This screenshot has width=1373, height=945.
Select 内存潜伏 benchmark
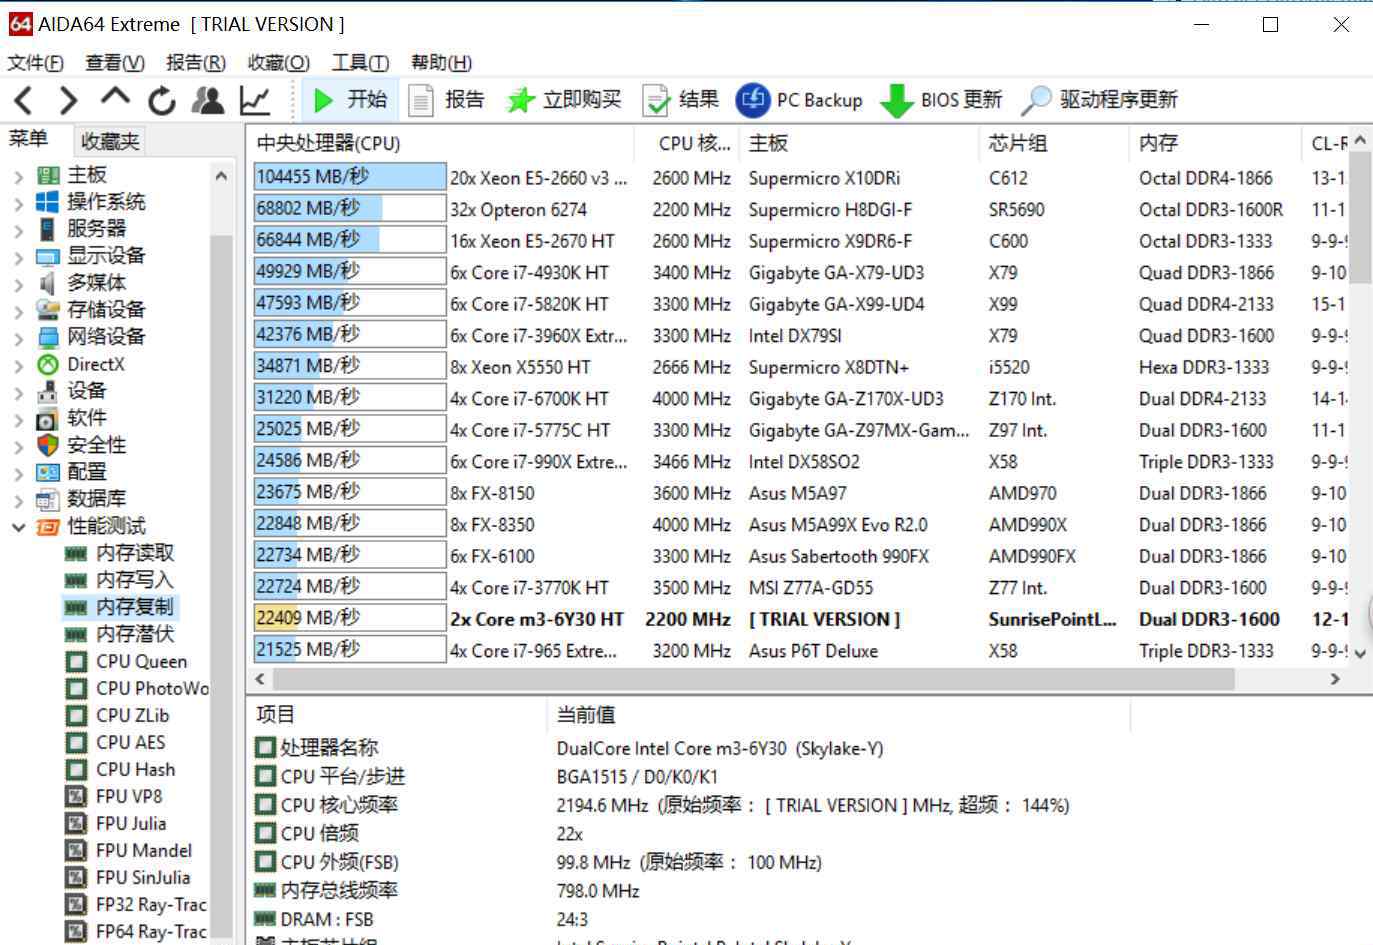point(135,634)
